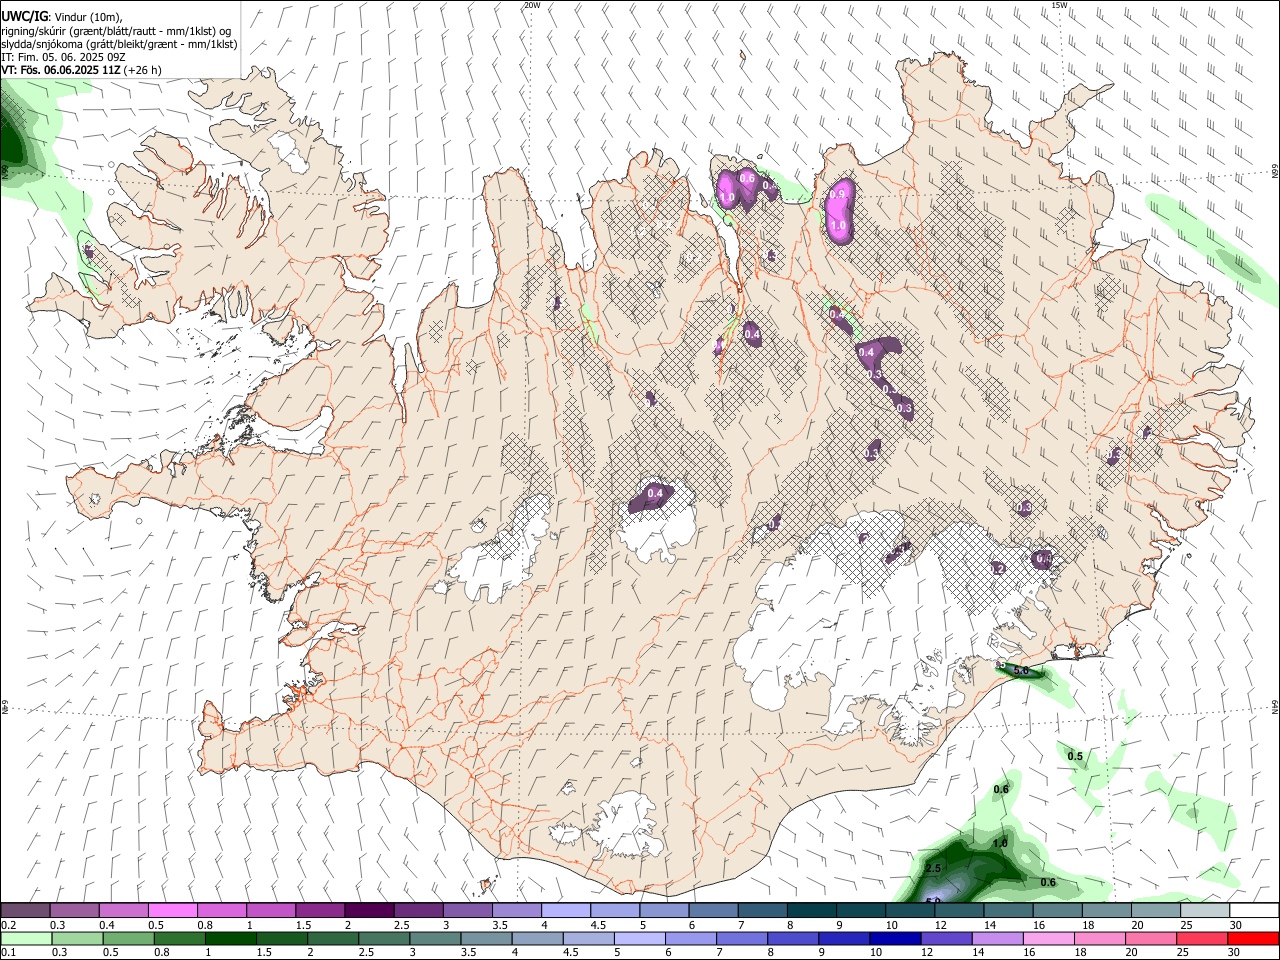This screenshot has width=1280, height=960.
Task: Click the '0.2' label in snow scale
Action: pos(9,925)
